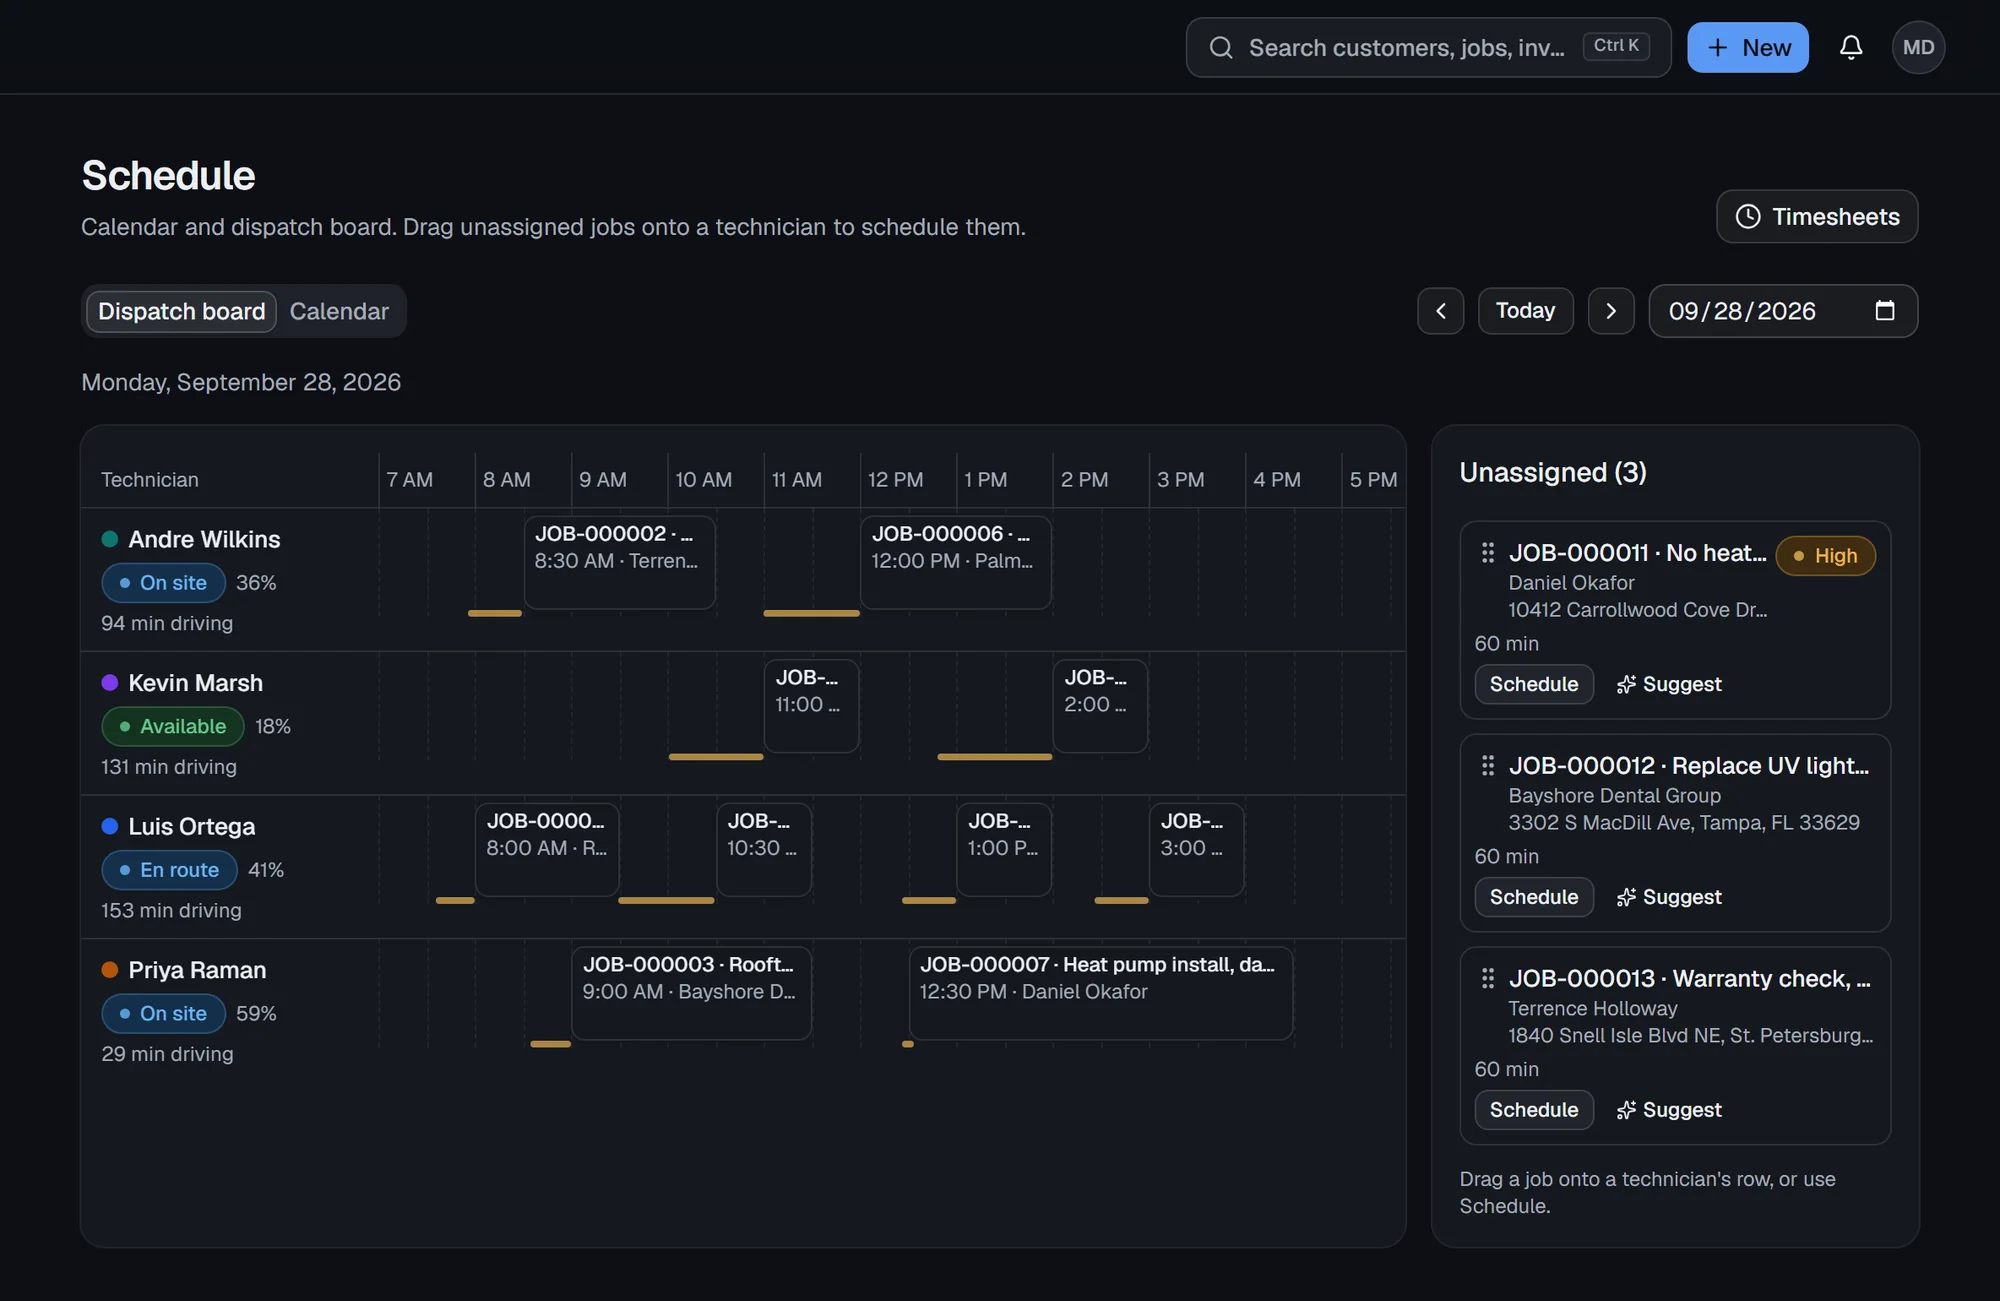Select technician name Andre Wilkins

click(x=204, y=539)
